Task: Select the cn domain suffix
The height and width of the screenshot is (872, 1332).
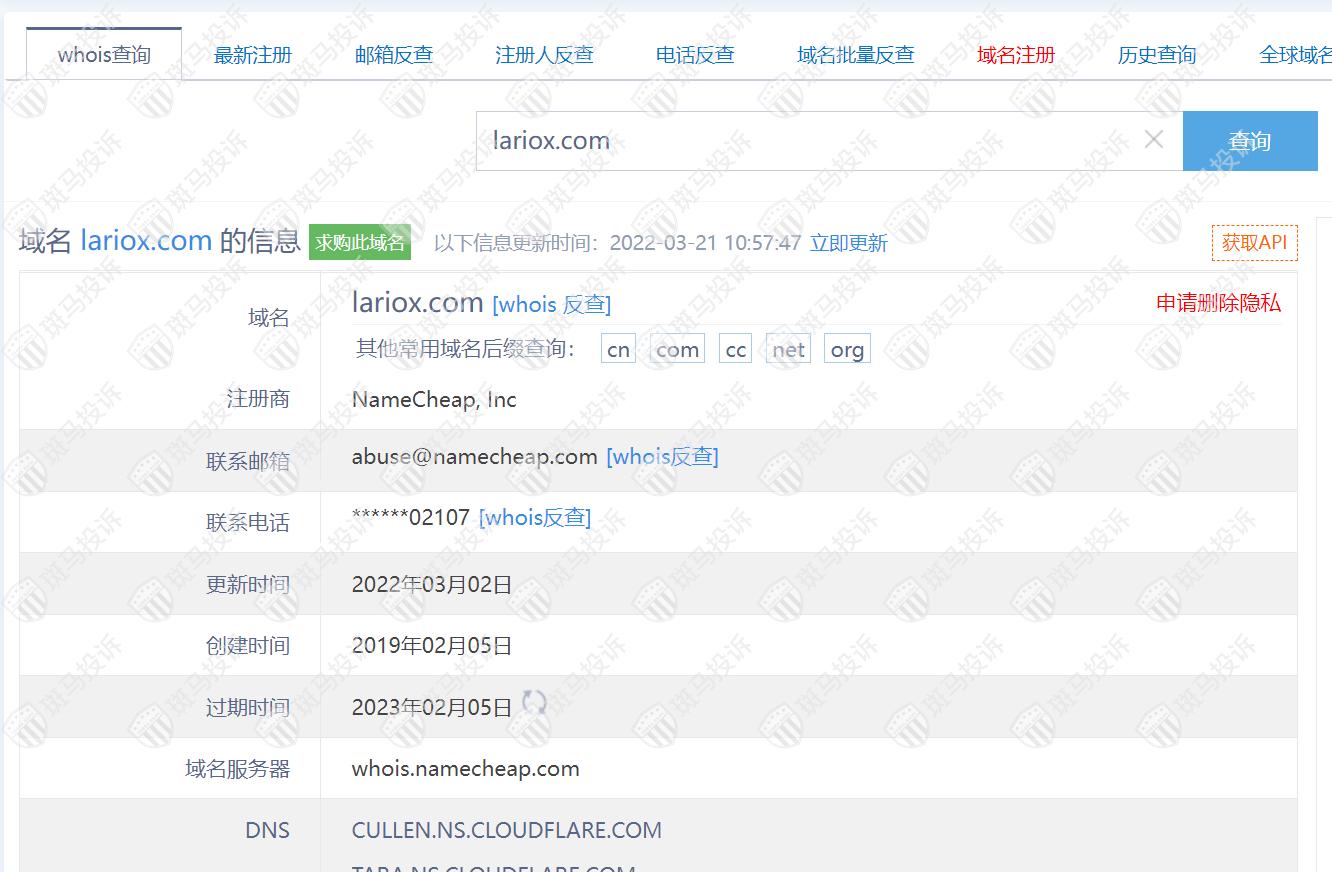Action: [x=618, y=349]
